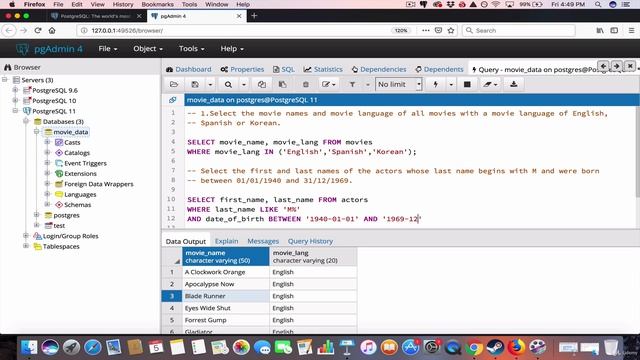The image size is (640, 360).
Task: Switch to the Statistics tab
Action: pos(323,69)
